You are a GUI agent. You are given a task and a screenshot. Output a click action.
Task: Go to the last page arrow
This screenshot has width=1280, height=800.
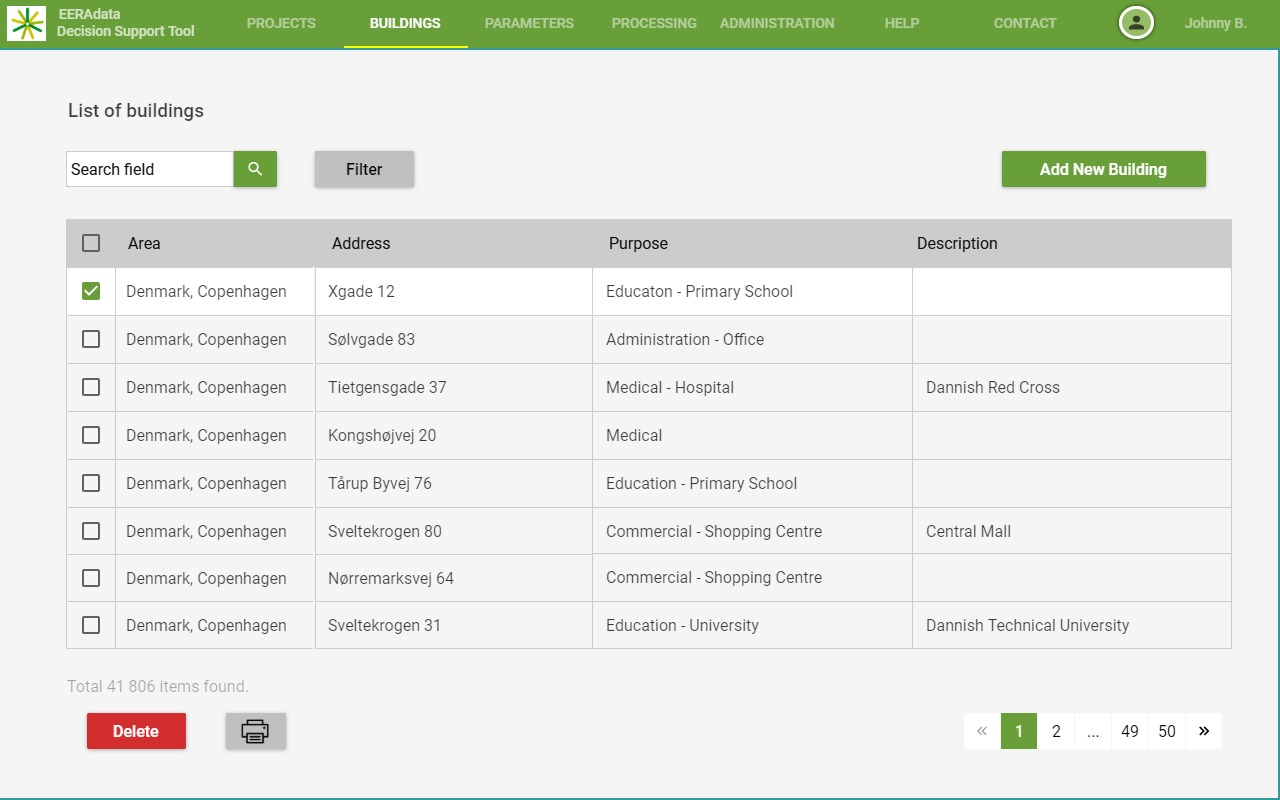1203,731
